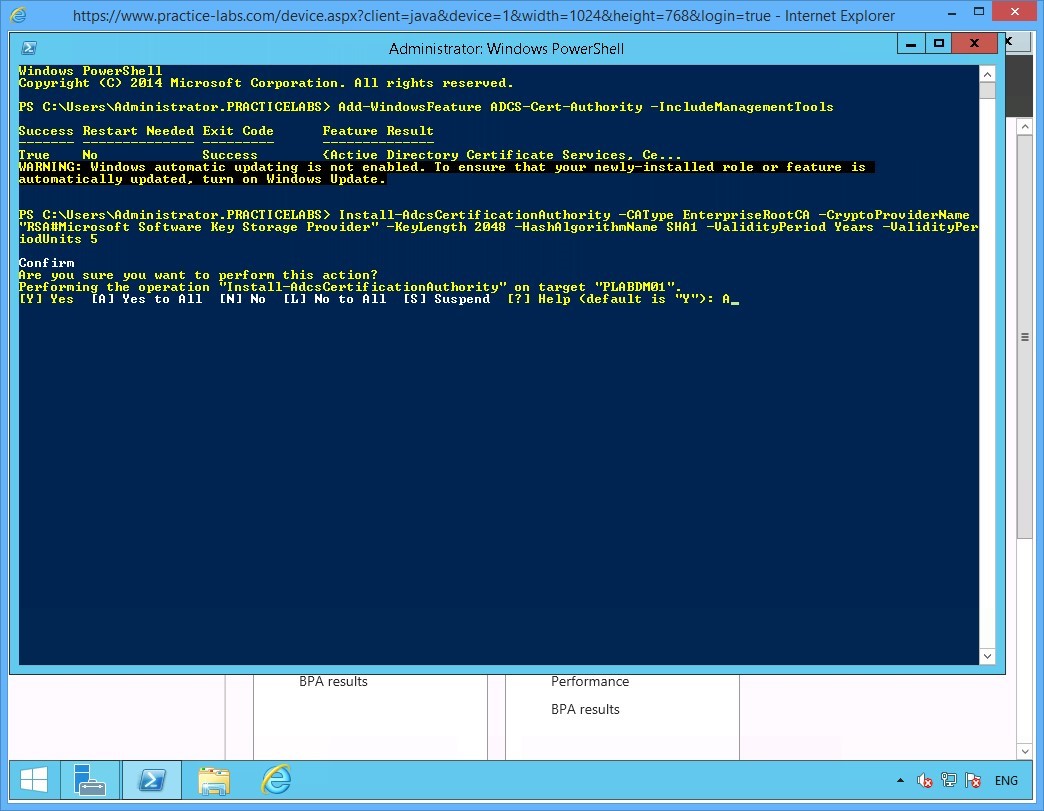Open Internet Explorer from the taskbar
1044x811 pixels.
(276, 781)
